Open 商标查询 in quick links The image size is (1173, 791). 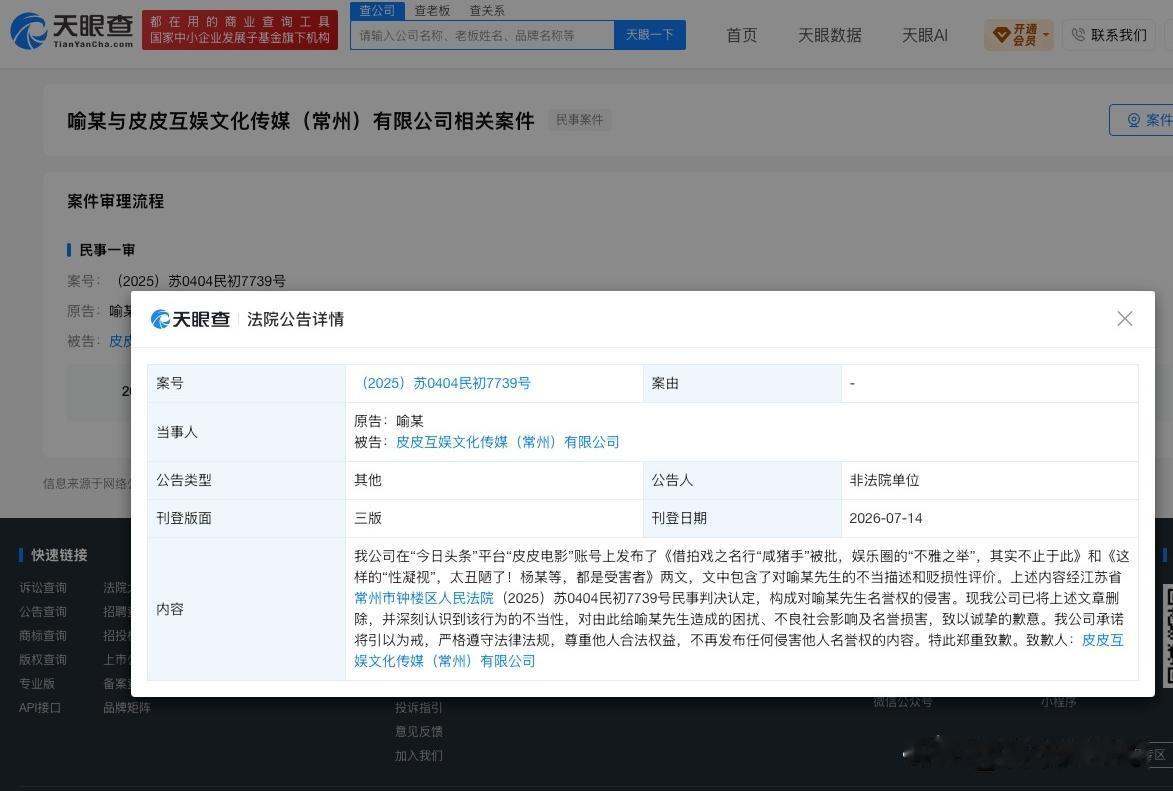(43, 635)
